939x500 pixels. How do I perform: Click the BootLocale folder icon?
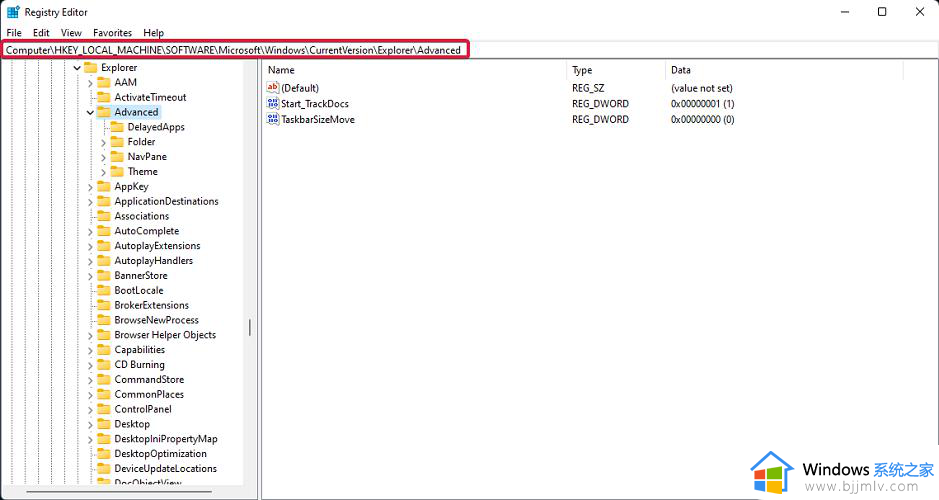104,290
